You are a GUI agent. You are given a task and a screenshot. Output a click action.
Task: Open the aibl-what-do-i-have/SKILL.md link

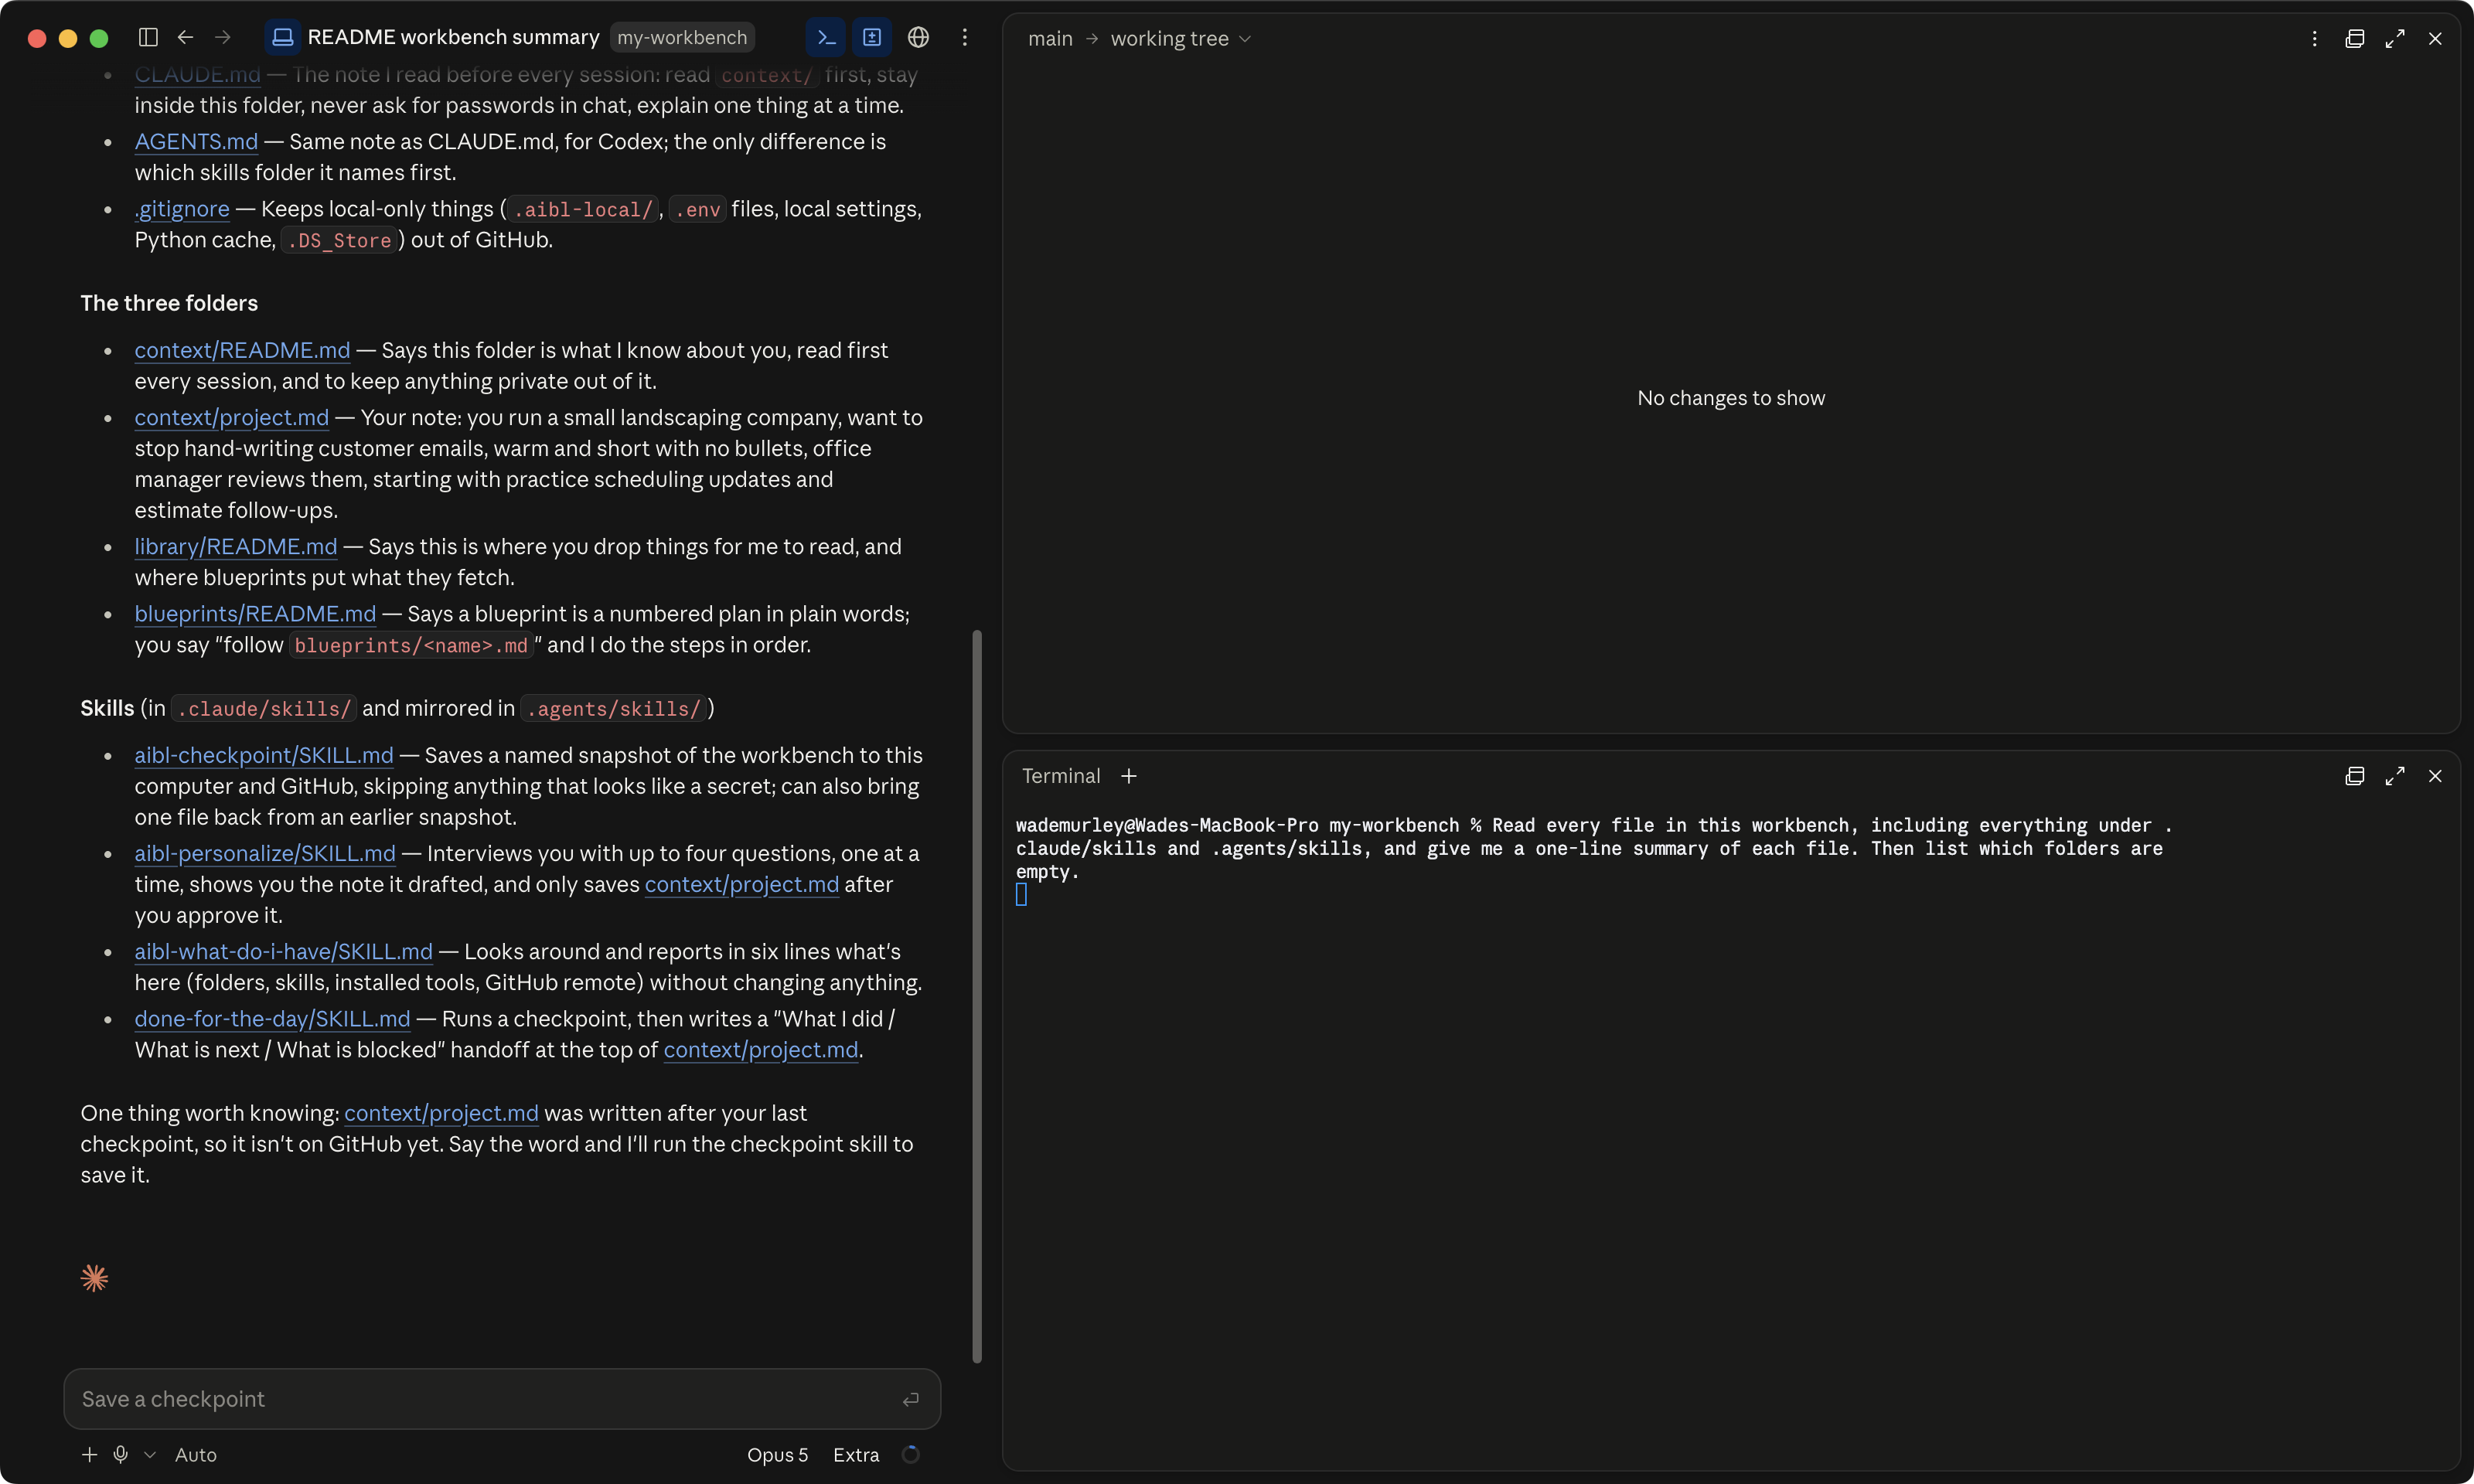284,951
